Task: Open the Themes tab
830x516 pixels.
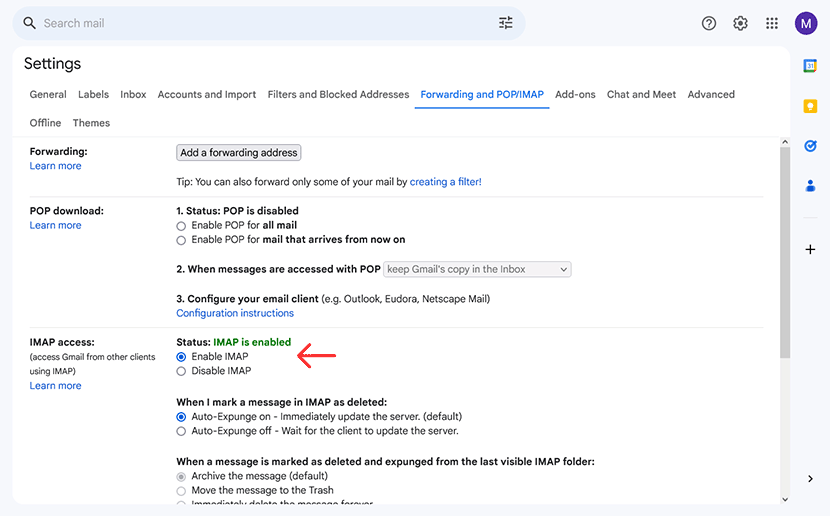Action: 91,123
